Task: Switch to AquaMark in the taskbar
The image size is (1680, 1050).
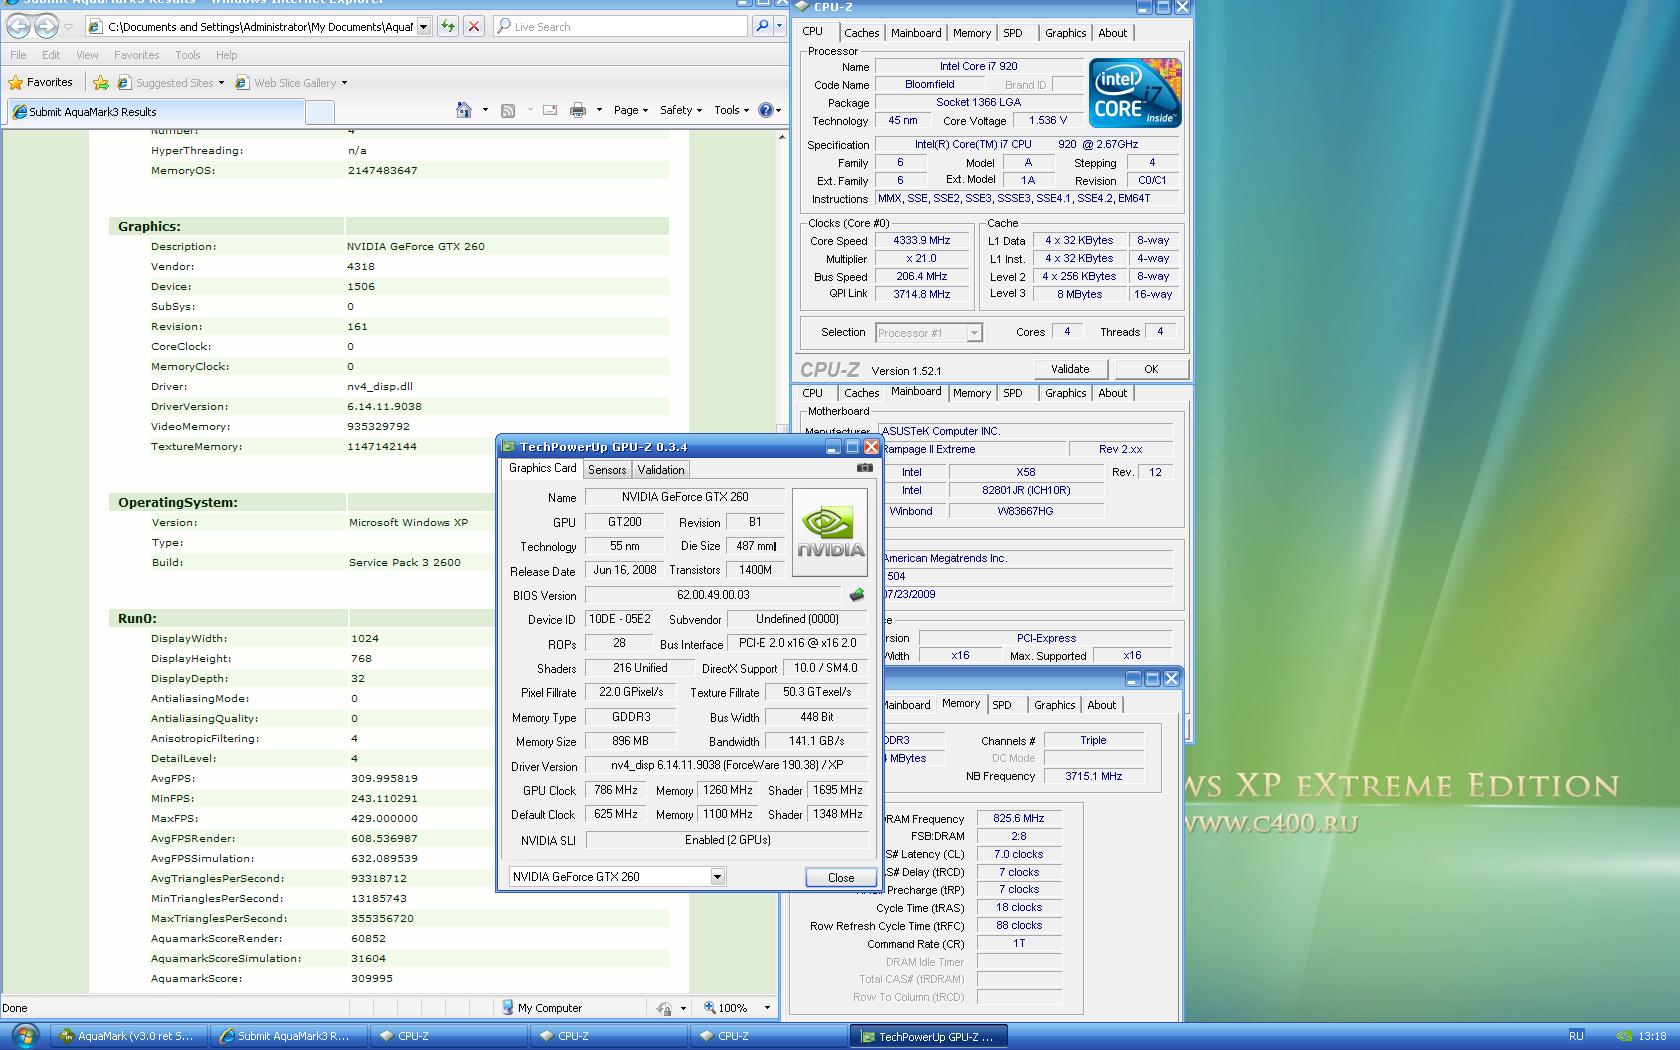Action: pos(128,1036)
